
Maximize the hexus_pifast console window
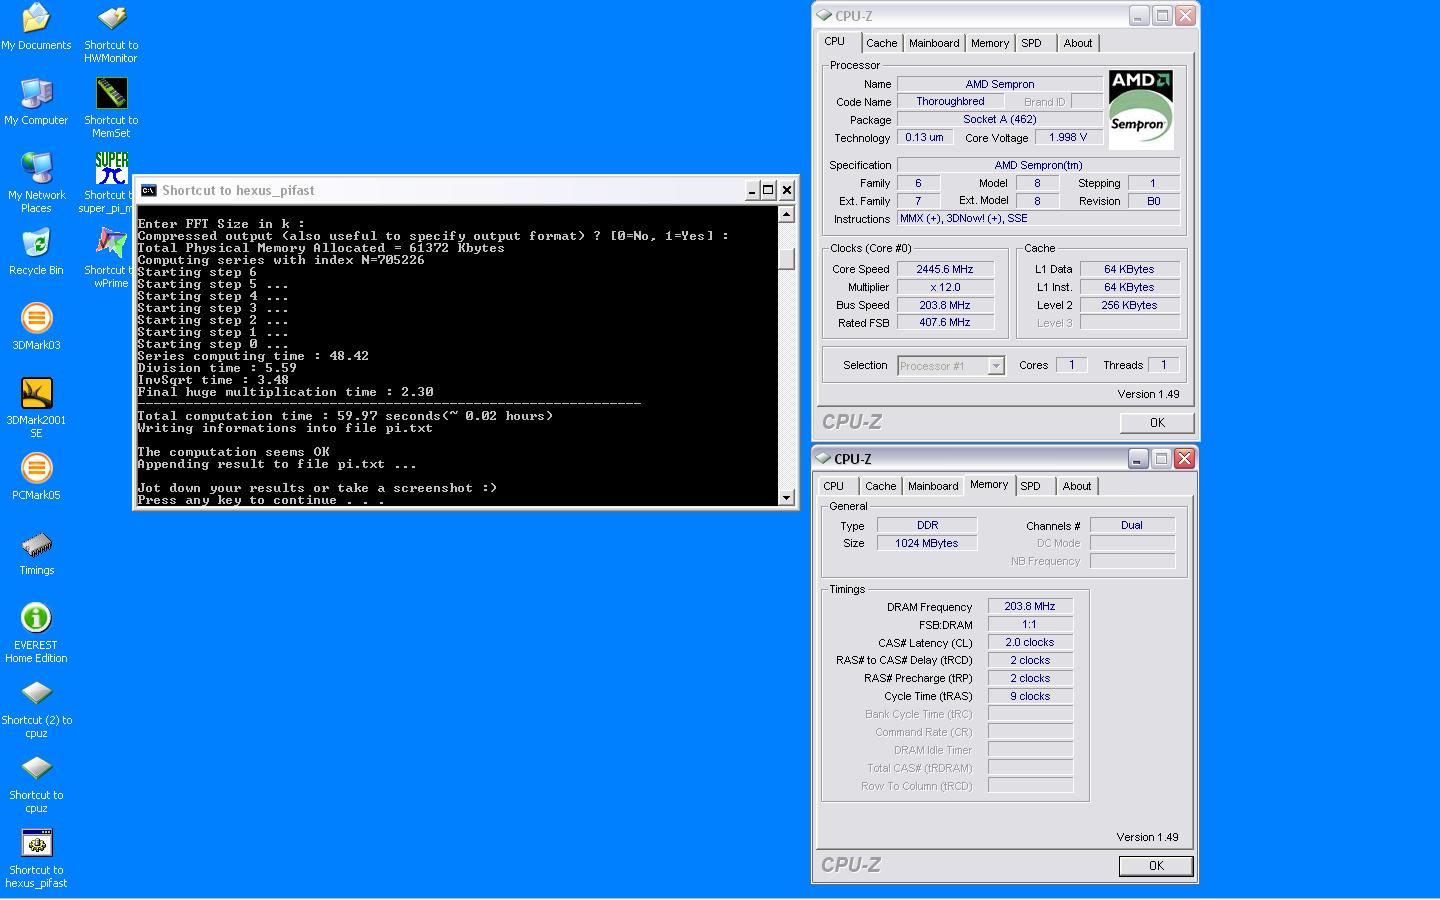click(x=768, y=190)
